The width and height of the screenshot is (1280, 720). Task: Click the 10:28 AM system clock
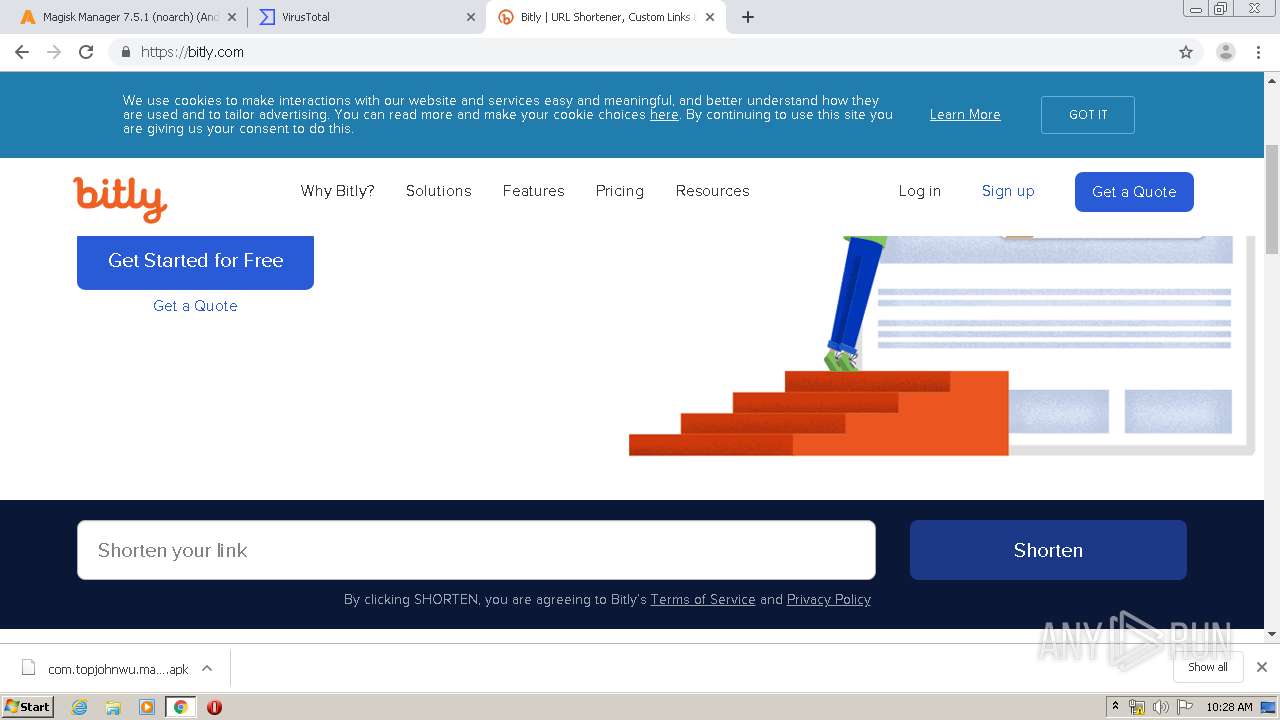[x=1229, y=707]
